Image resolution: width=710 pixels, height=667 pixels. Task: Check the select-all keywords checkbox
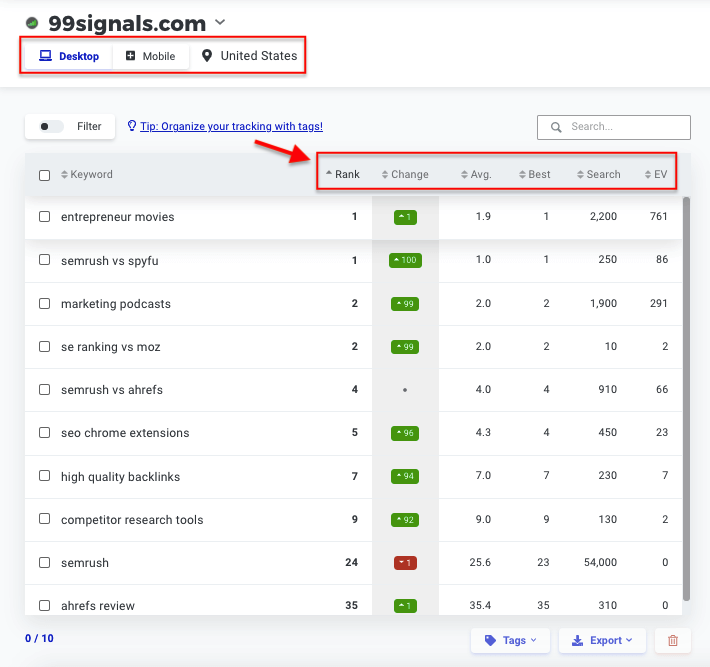pos(44,175)
